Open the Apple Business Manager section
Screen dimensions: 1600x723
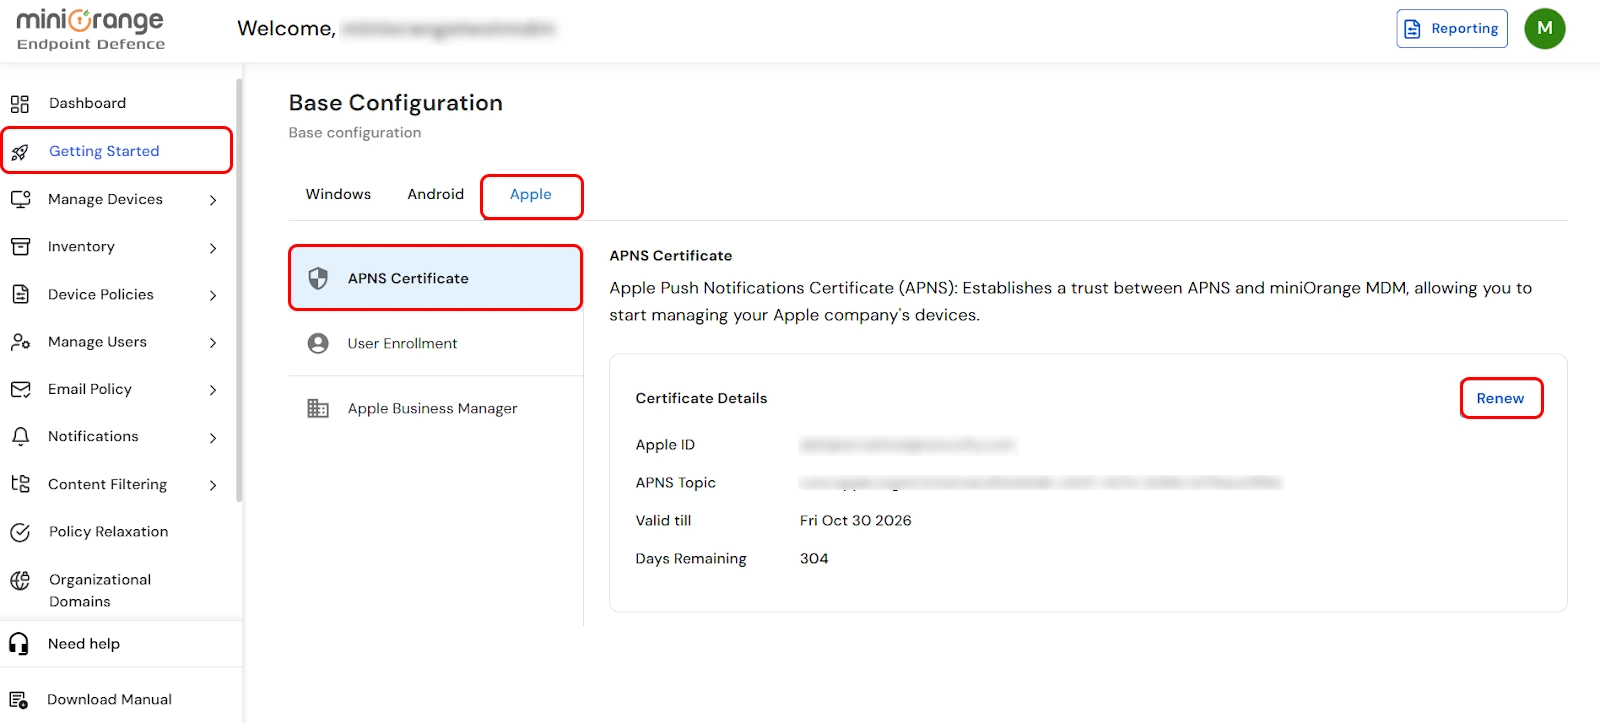click(x=435, y=408)
